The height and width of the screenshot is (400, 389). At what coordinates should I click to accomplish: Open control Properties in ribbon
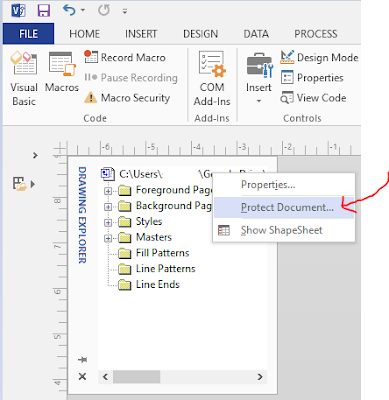coord(312,78)
